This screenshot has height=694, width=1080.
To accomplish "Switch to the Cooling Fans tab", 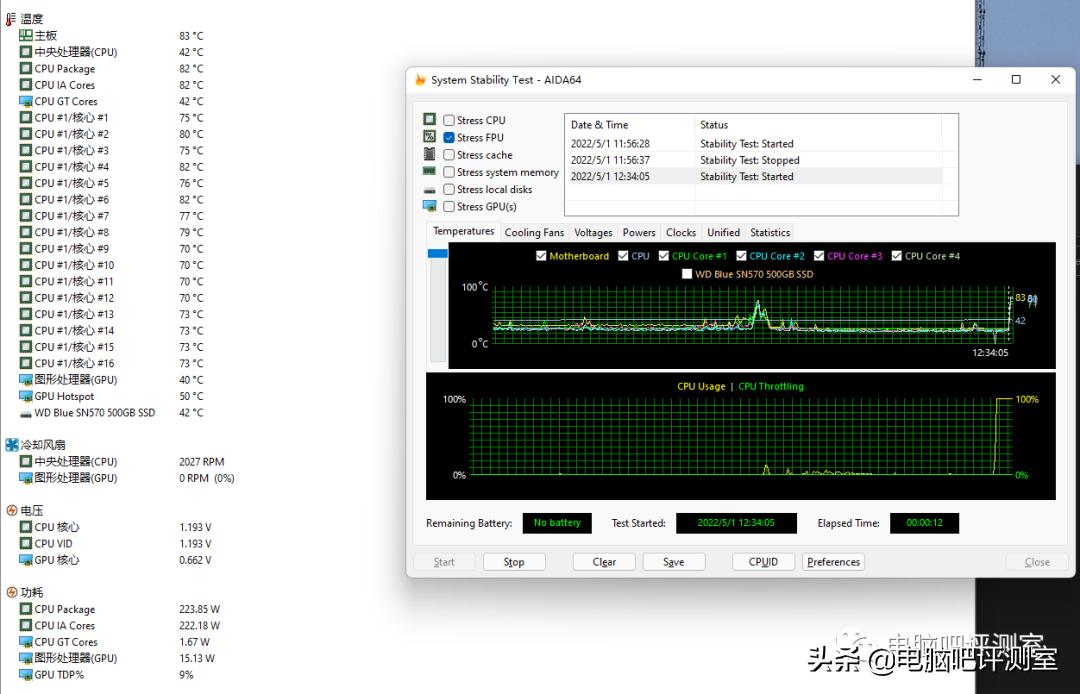I will tap(534, 232).
